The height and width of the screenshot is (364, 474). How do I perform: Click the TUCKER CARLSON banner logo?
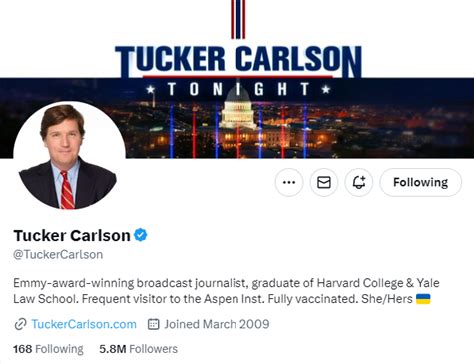coord(238,59)
